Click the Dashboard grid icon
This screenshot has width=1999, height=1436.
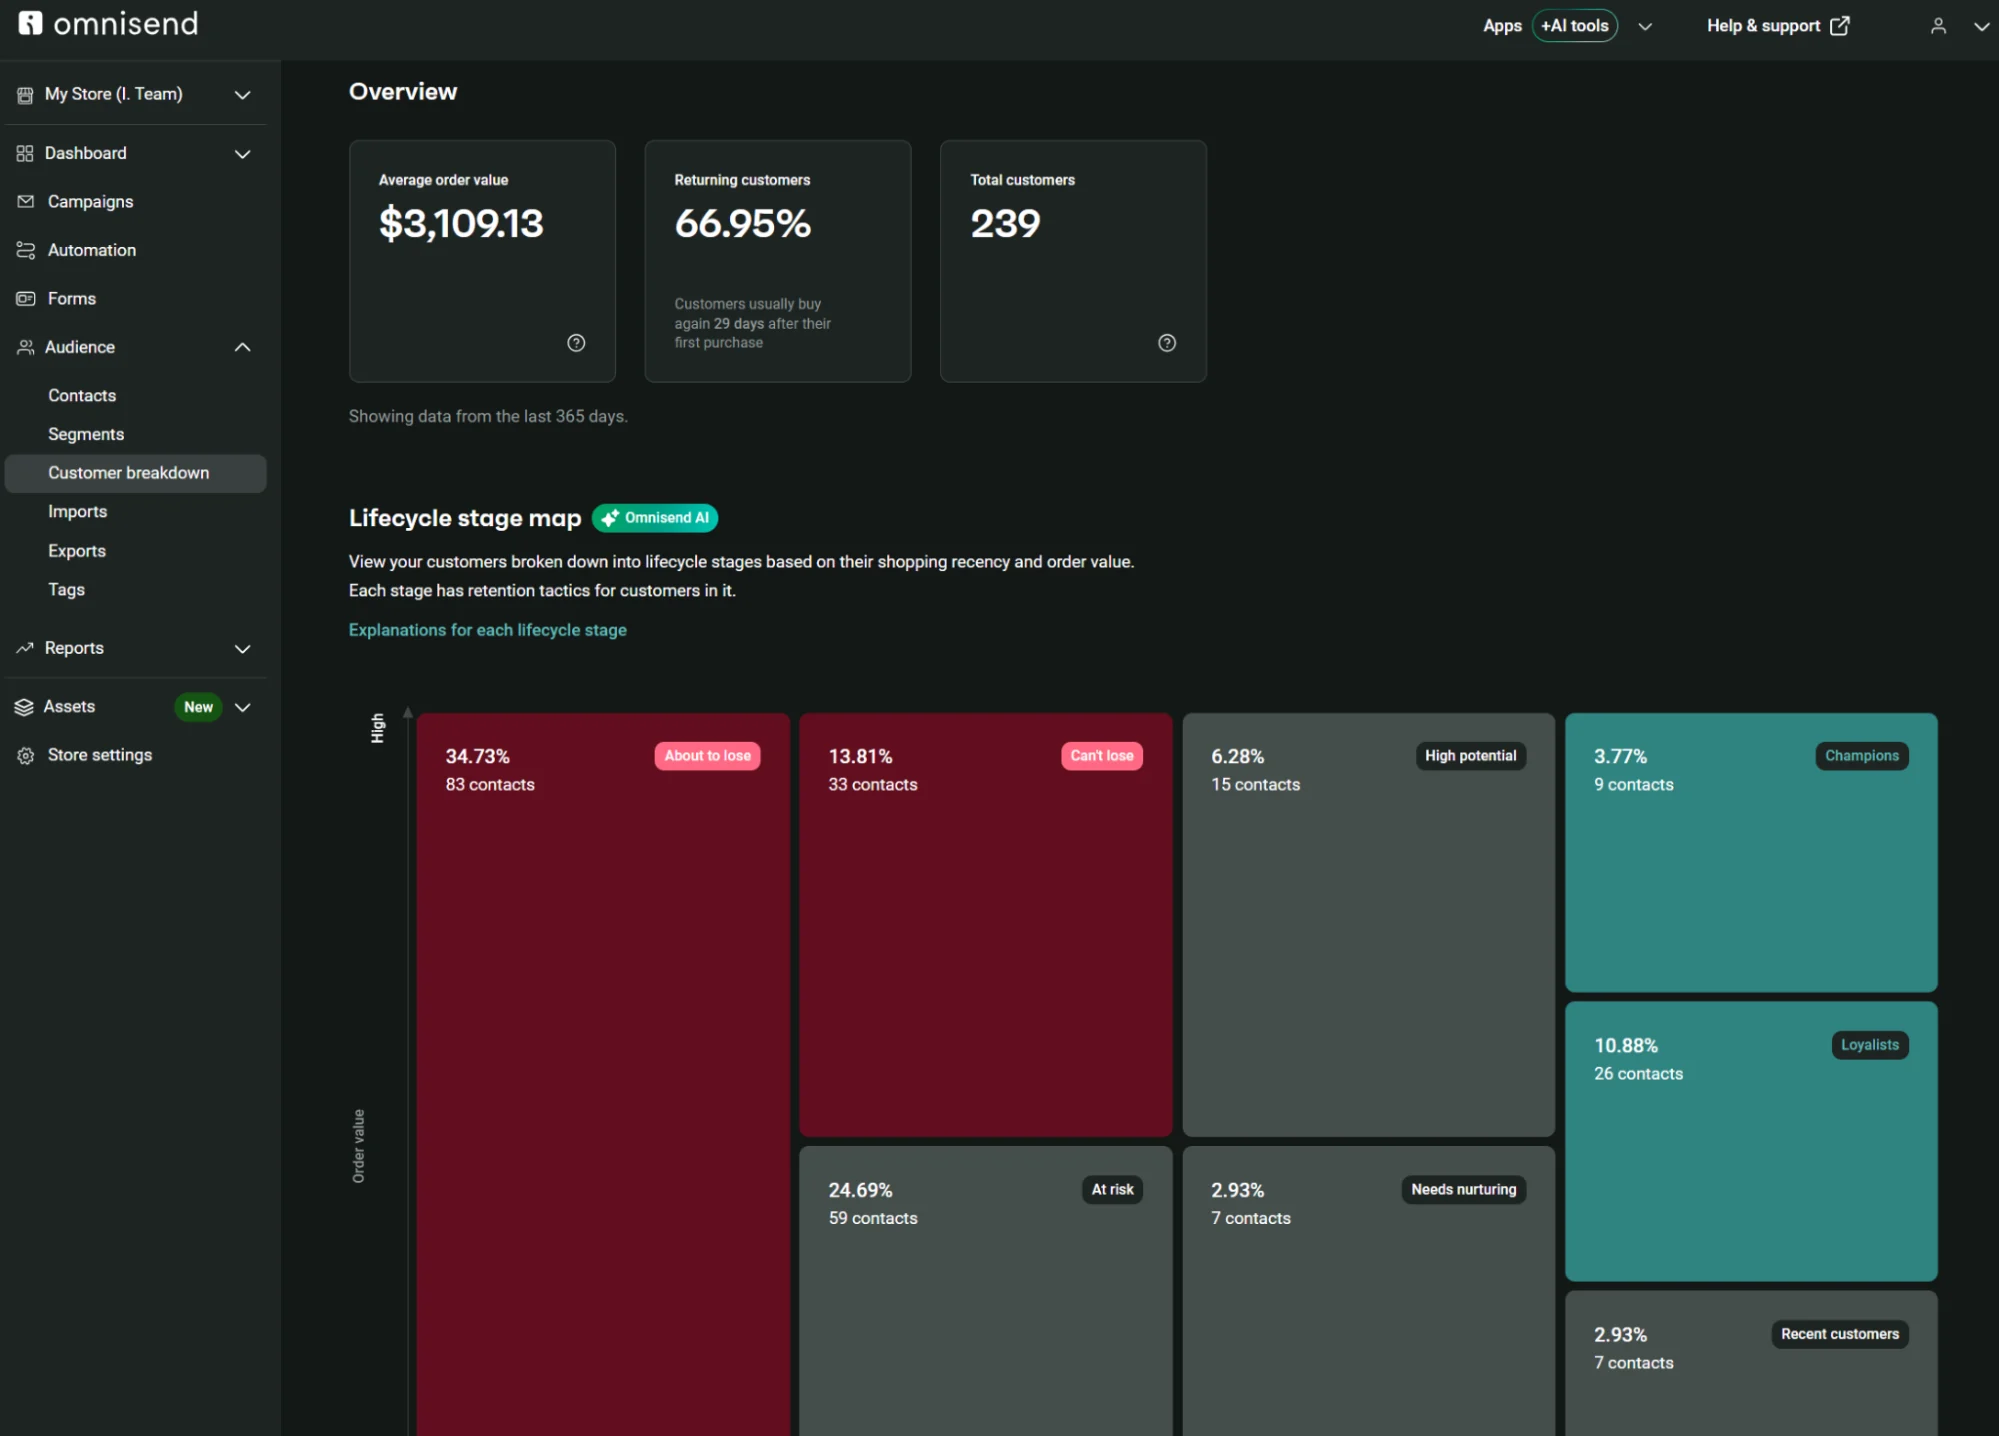click(x=25, y=153)
